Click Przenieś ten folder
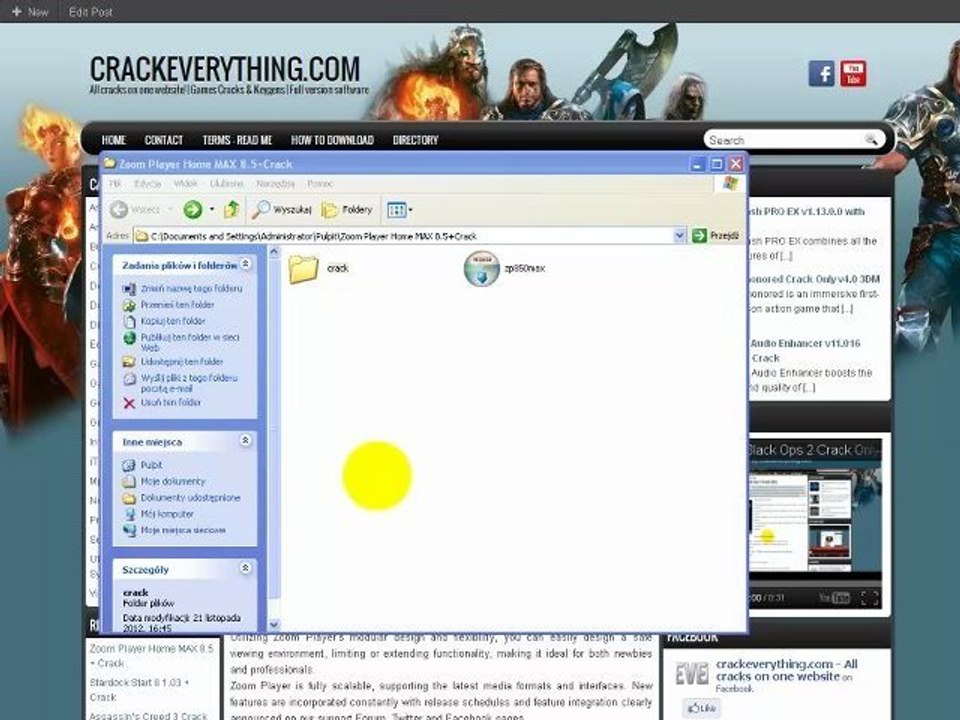 [177, 305]
